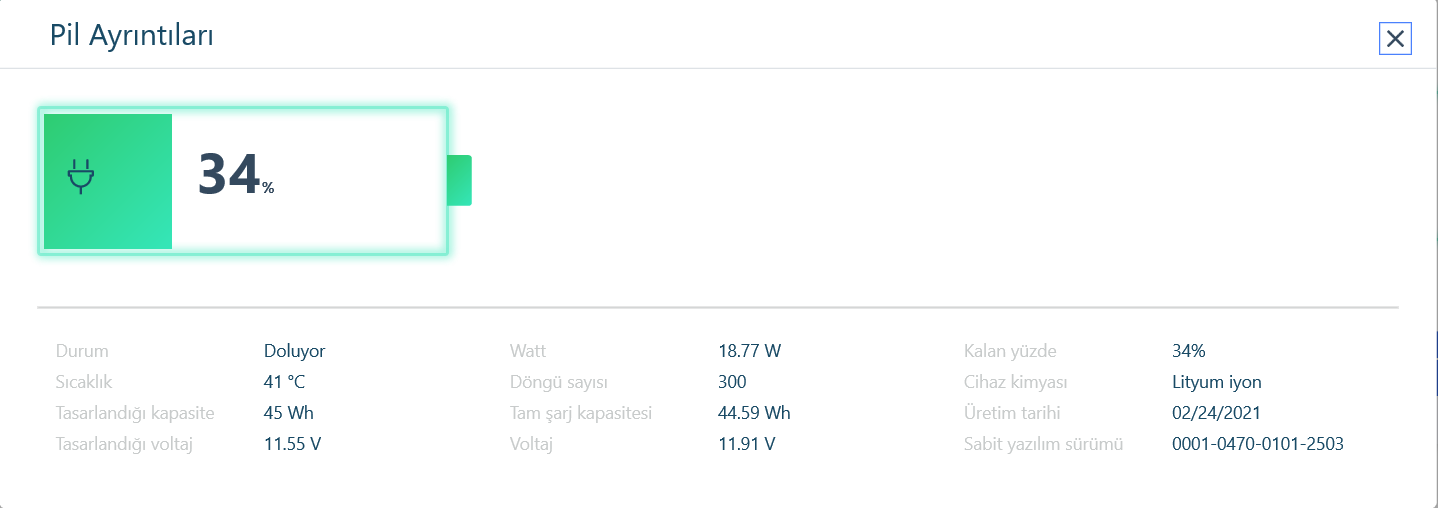Click the Üretim tarihi value 02/24/2021

tap(1216, 413)
